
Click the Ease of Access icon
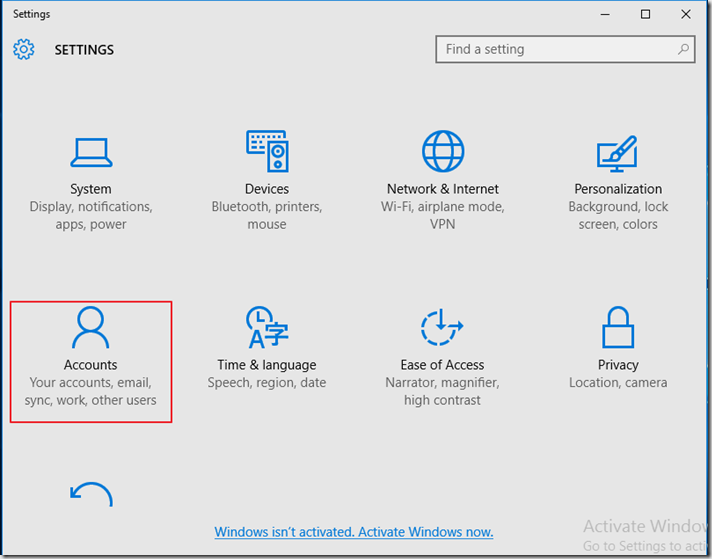coord(442,328)
